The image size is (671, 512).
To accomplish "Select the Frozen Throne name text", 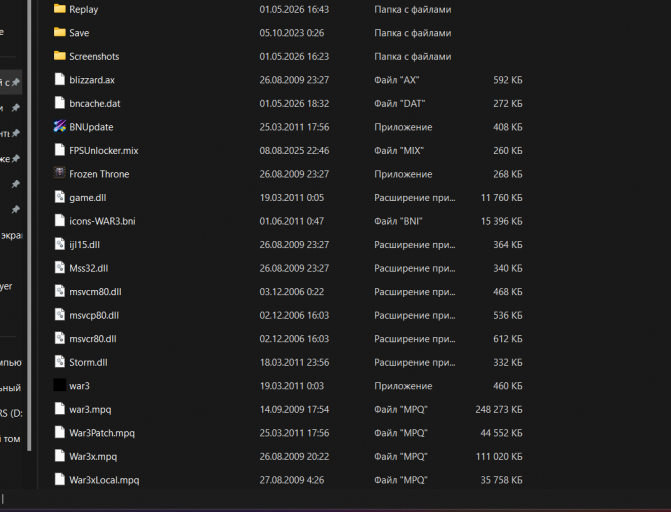I will click(99, 174).
